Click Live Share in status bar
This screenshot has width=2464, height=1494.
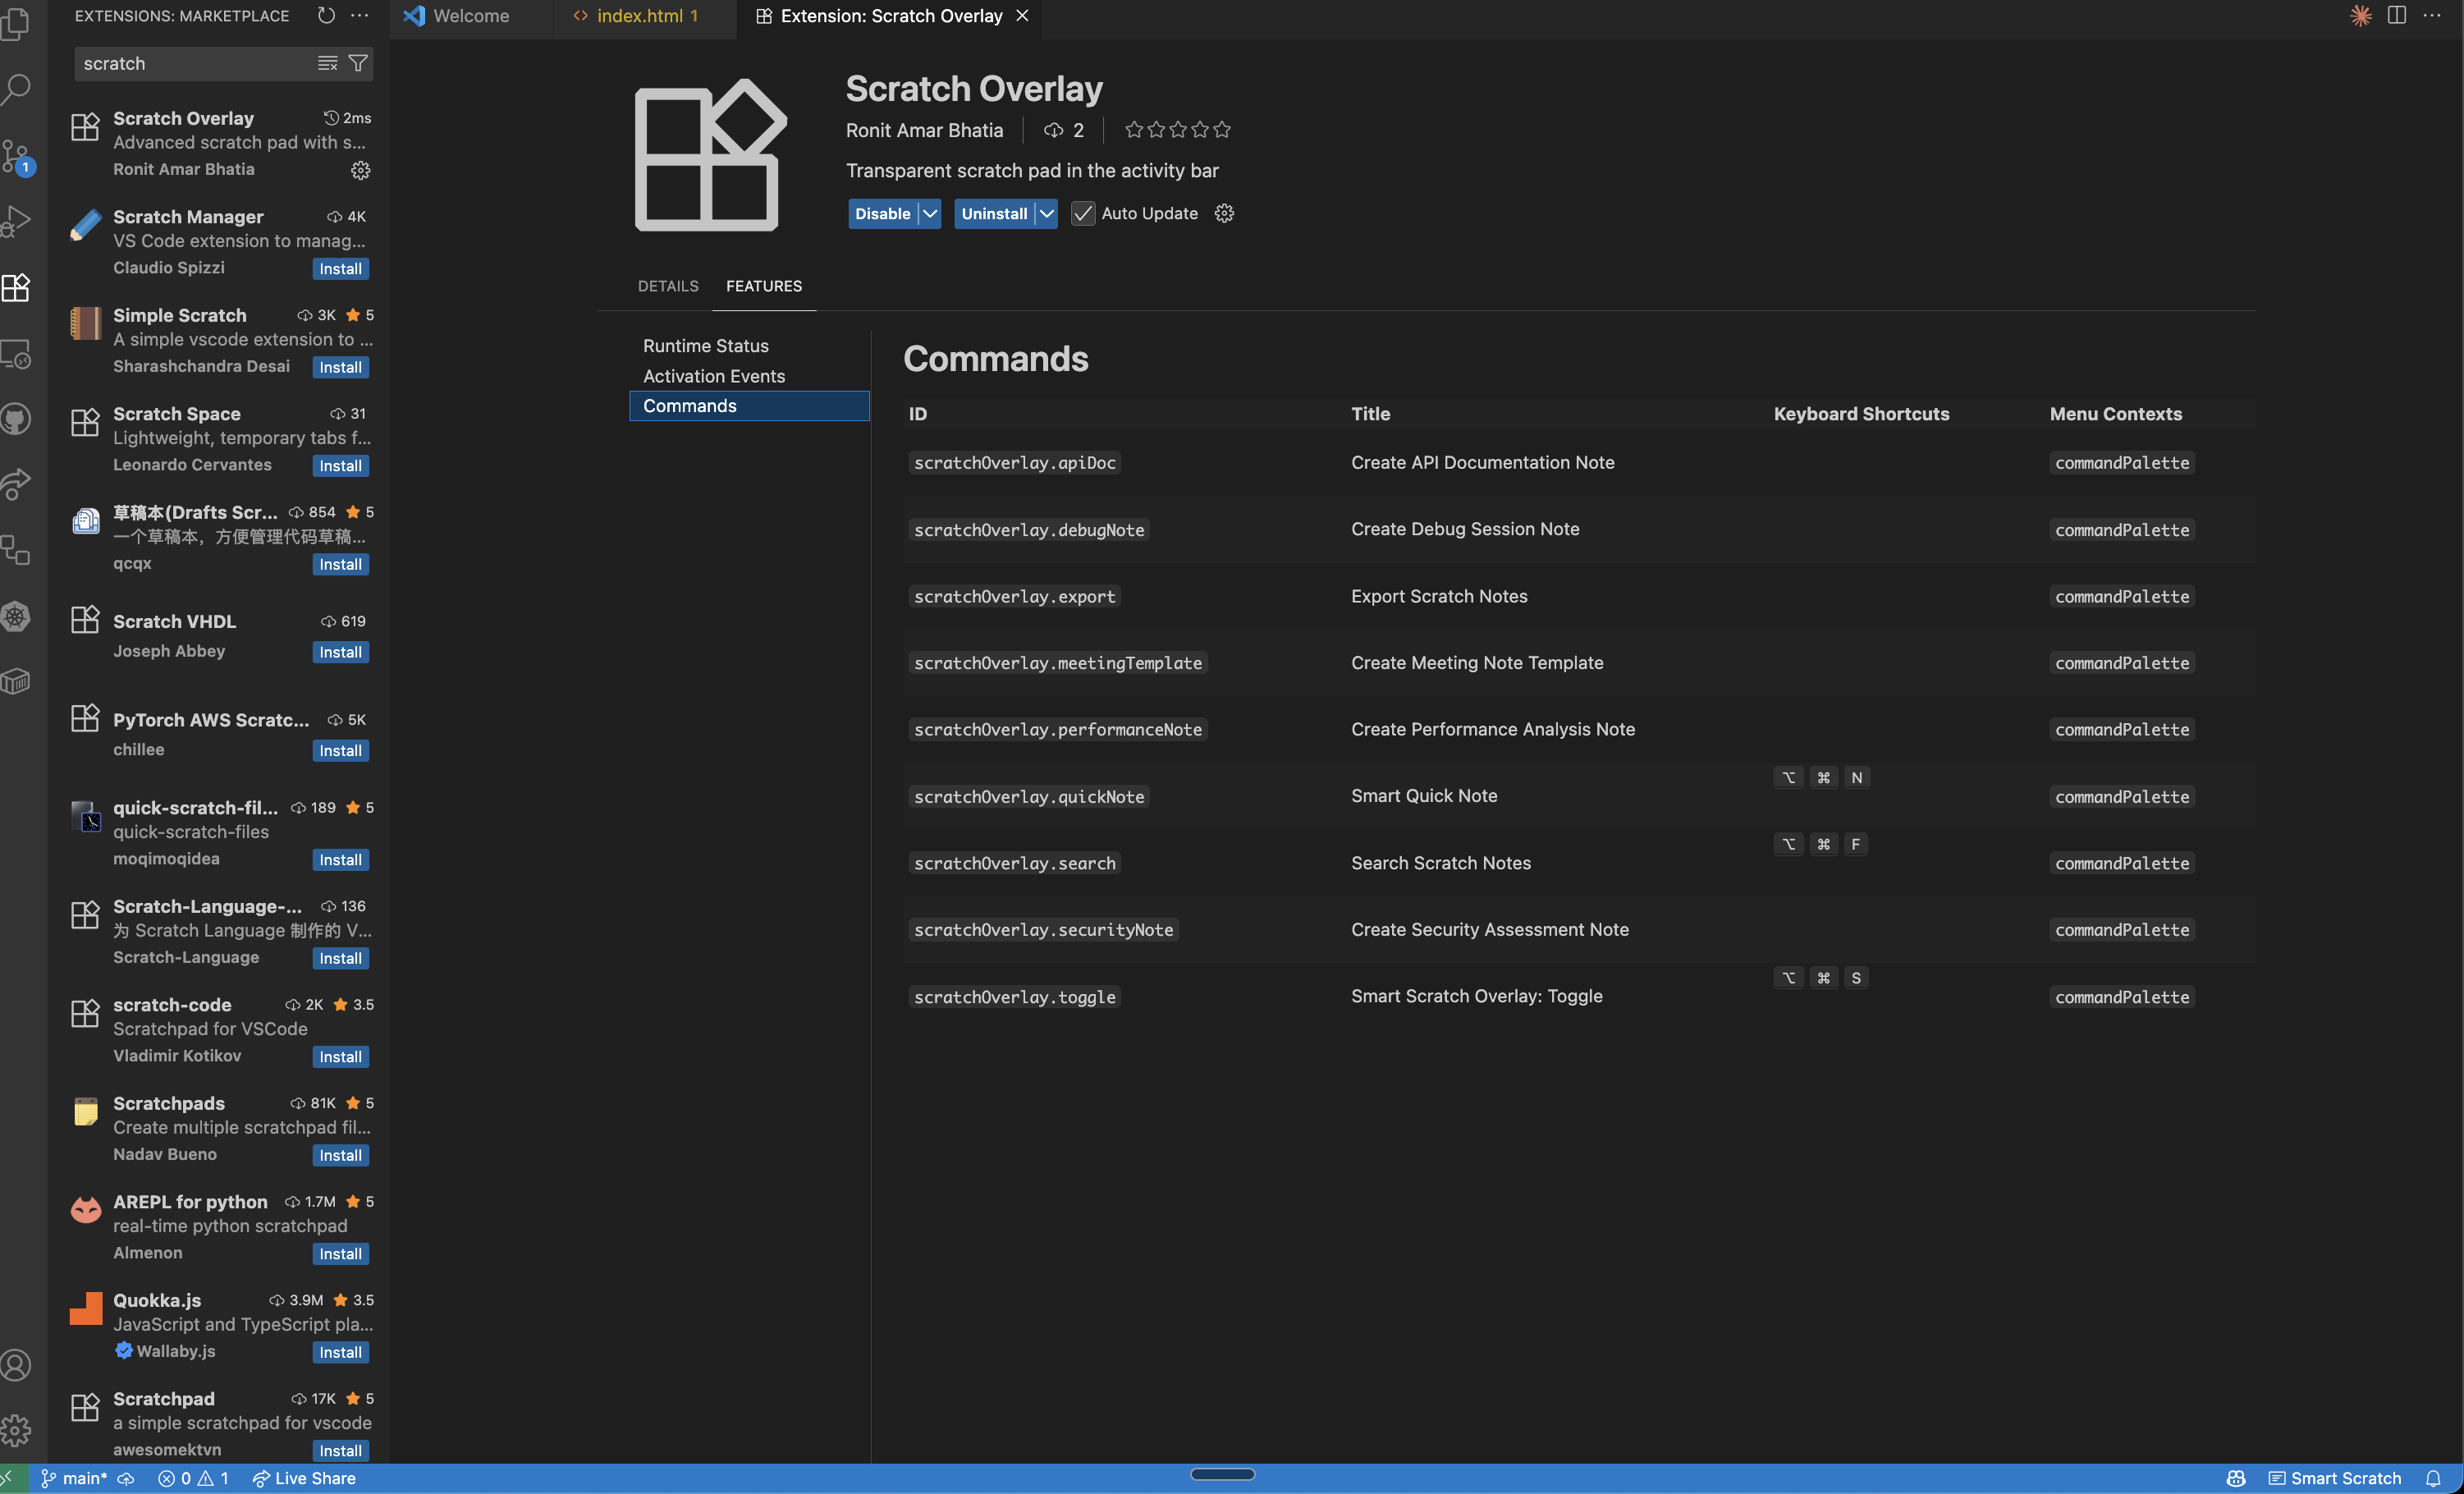[304, 1478]
